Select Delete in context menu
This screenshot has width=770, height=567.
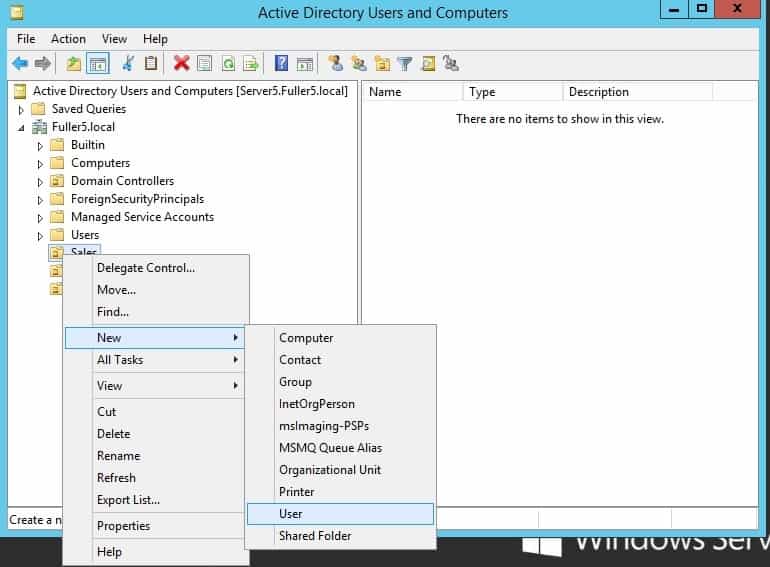click(x=154, y=434)
